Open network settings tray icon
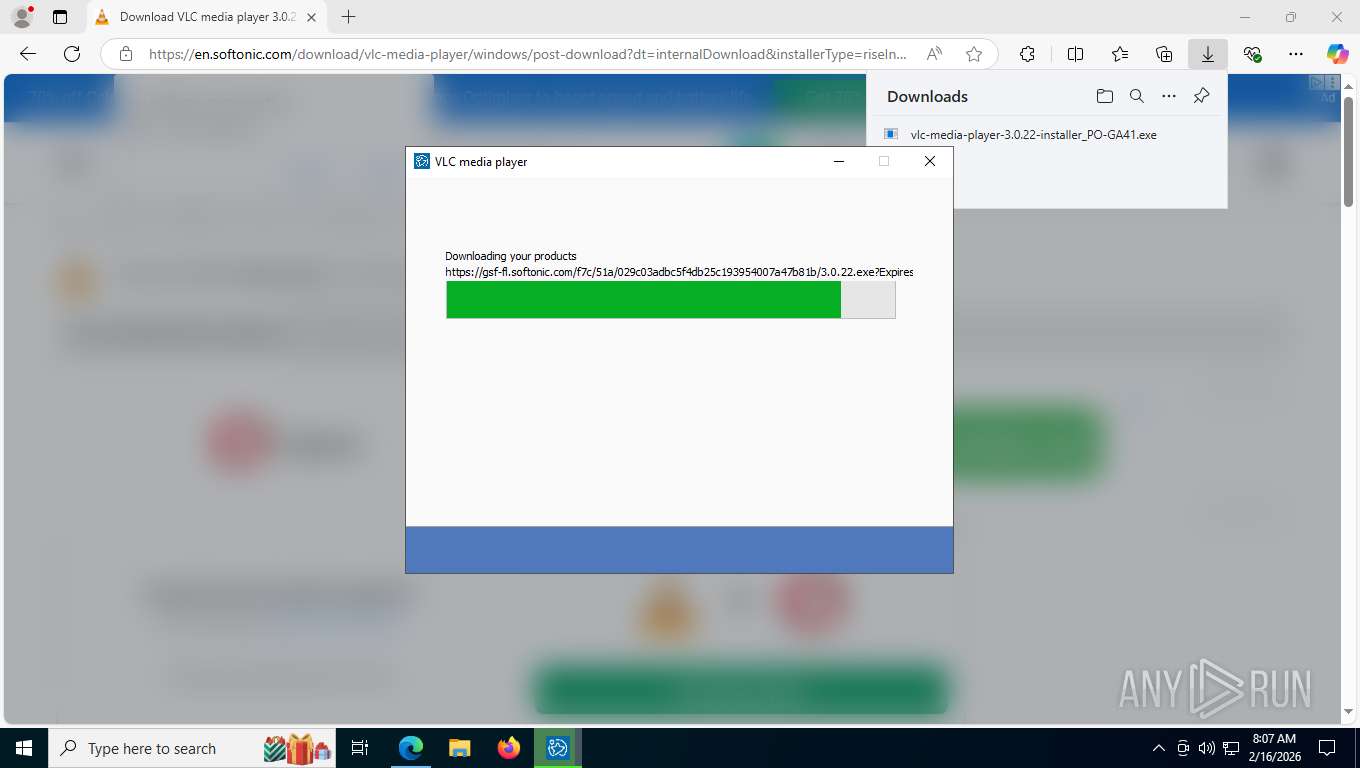Viewport: 1360px width, 768px height. [x=1231, y=748]
